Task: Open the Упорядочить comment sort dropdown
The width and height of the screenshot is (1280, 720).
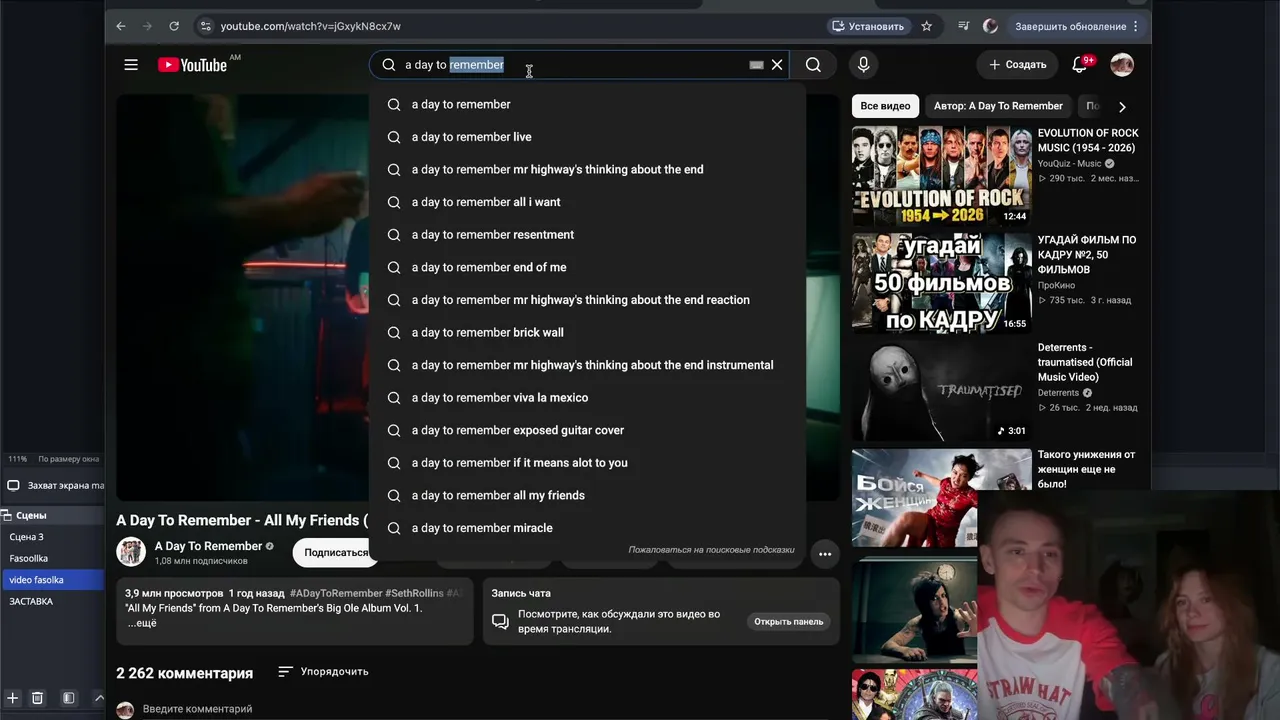Action: point(323,672)
